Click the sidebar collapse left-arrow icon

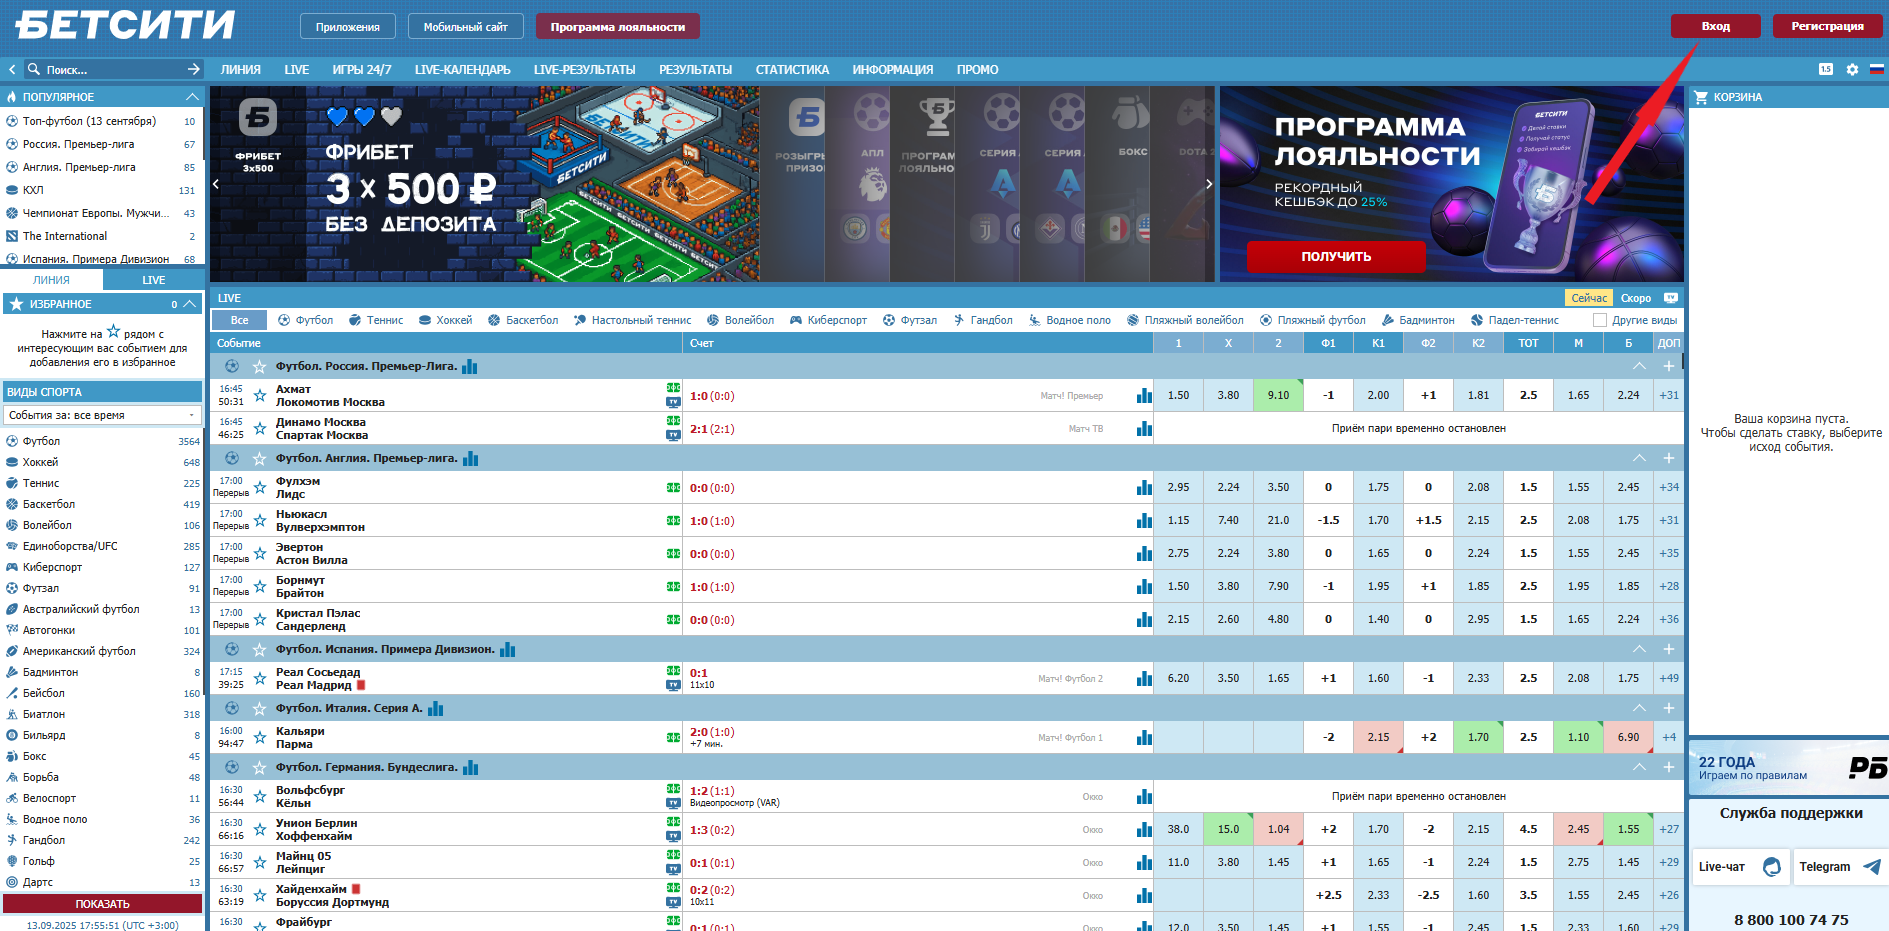click(x=12, y=69)
